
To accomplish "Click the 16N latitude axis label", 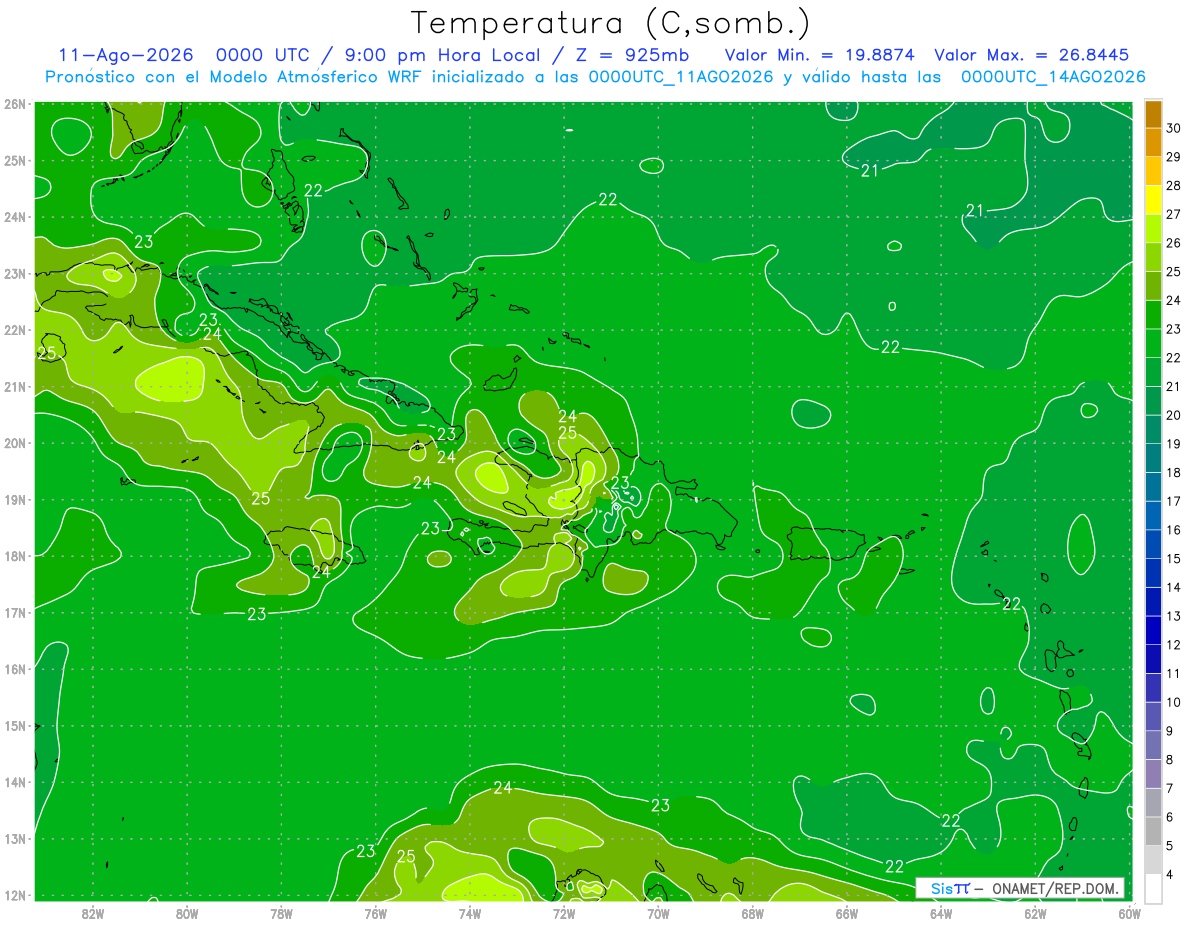I will (x=15, y=669).
